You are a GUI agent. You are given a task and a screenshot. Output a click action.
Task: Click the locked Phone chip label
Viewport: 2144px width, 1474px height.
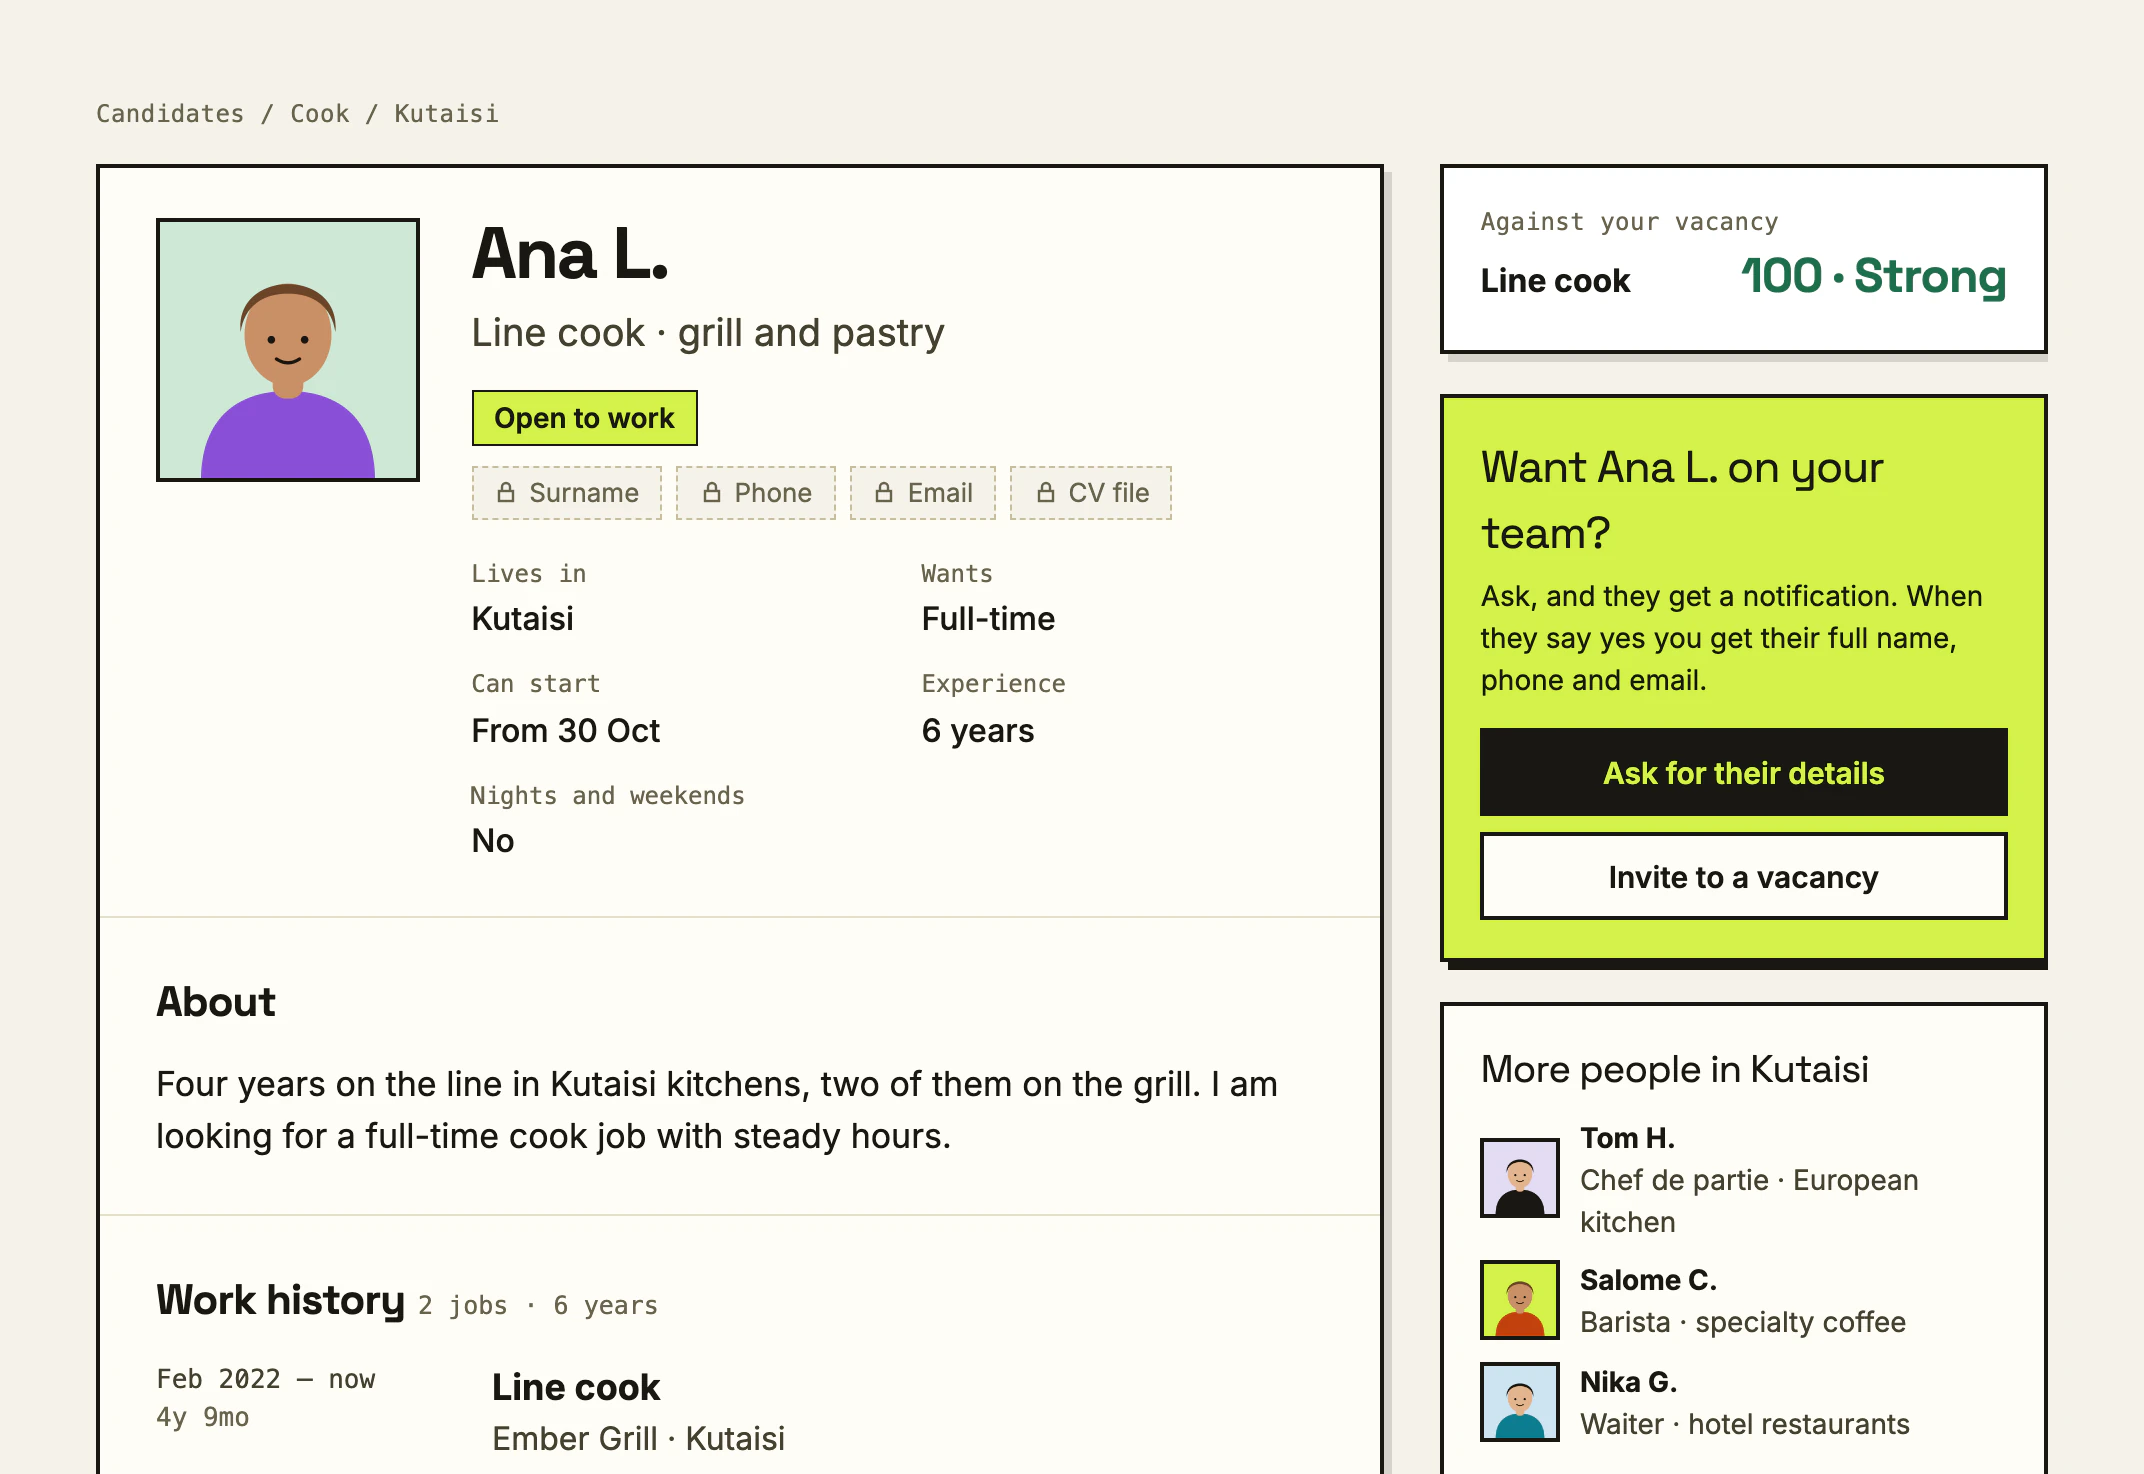773,493
